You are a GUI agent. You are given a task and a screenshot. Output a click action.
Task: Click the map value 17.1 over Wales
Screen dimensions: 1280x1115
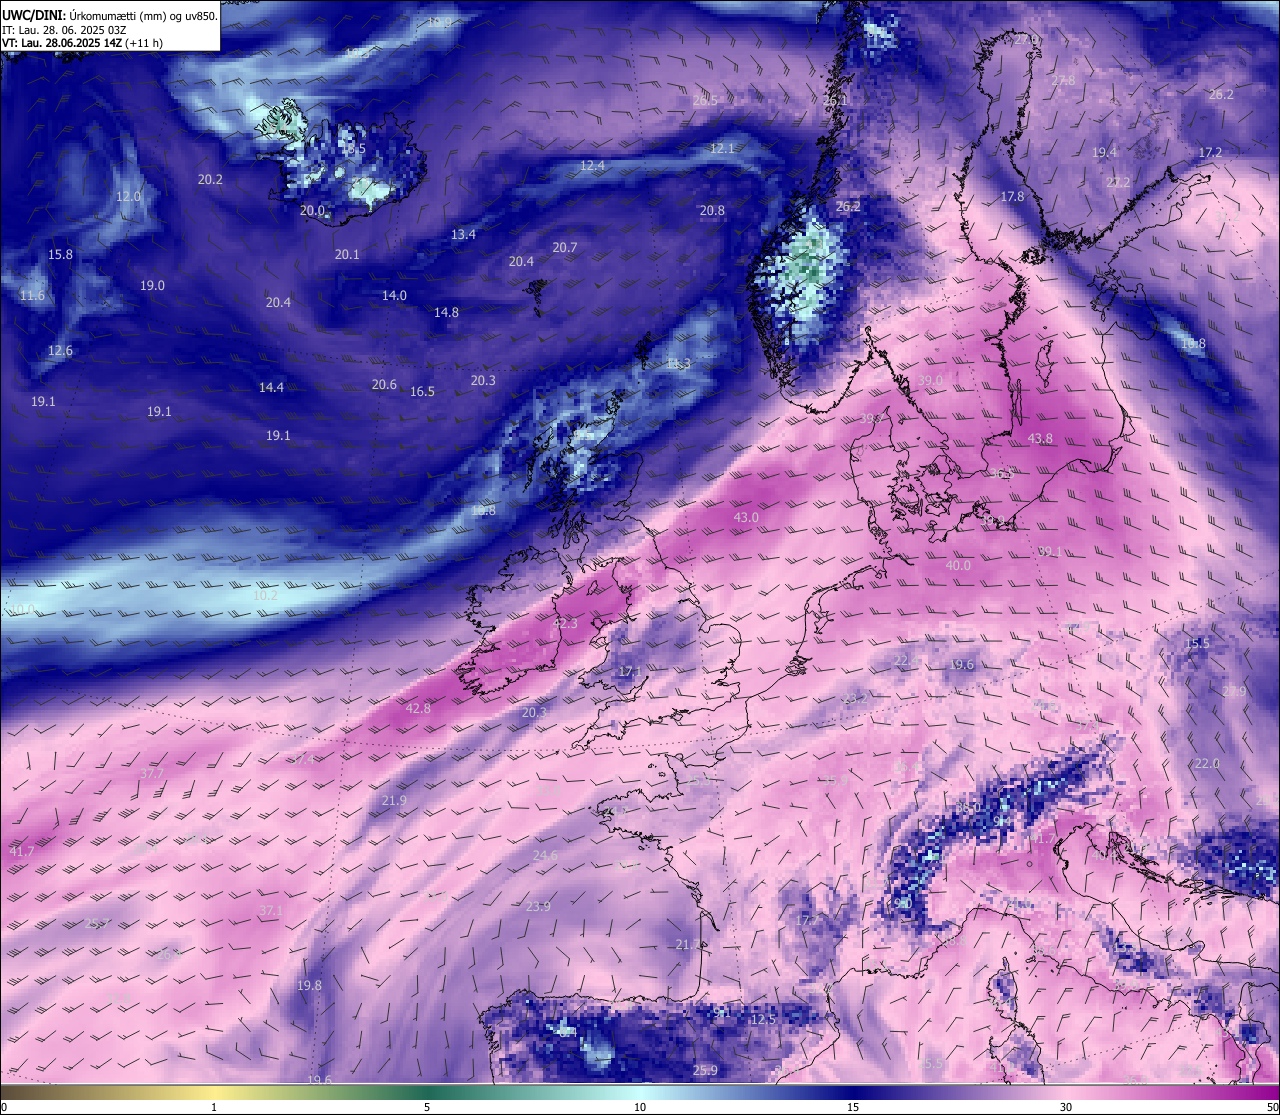coord(629,672)
